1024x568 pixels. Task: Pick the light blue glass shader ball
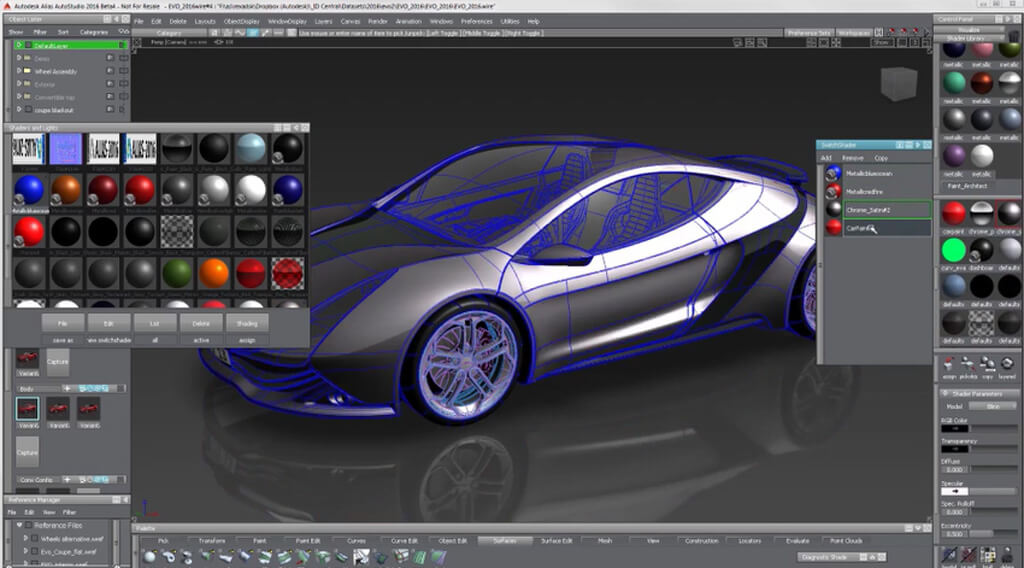[250, 150]
